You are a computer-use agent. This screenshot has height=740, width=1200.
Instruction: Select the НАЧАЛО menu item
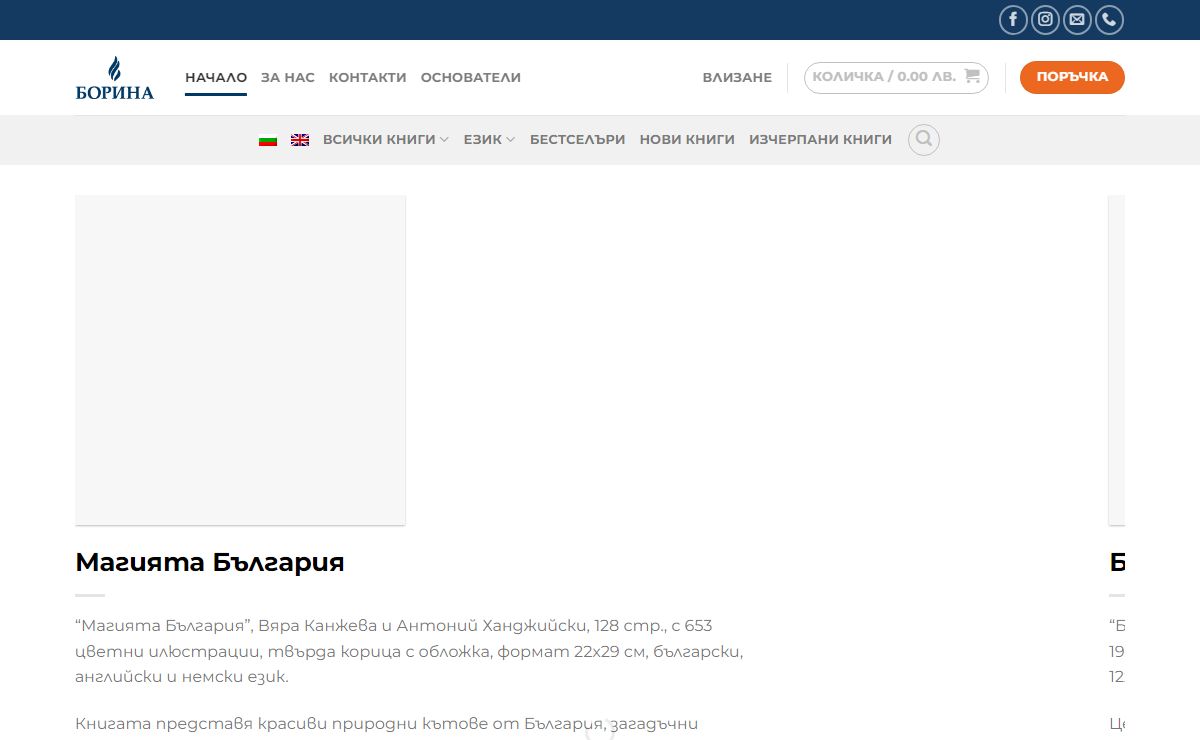click(x=216, y=77)
